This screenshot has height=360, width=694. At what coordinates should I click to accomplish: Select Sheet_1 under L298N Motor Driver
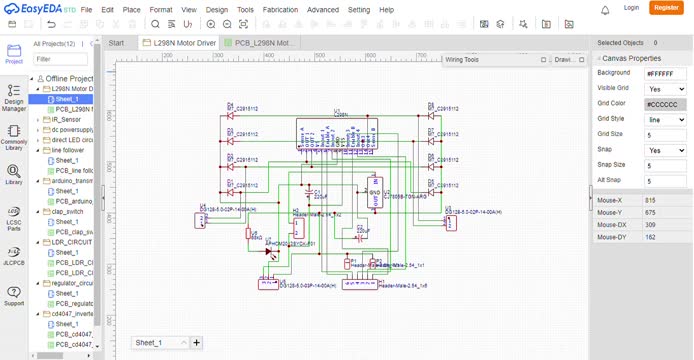click(61, 99)
